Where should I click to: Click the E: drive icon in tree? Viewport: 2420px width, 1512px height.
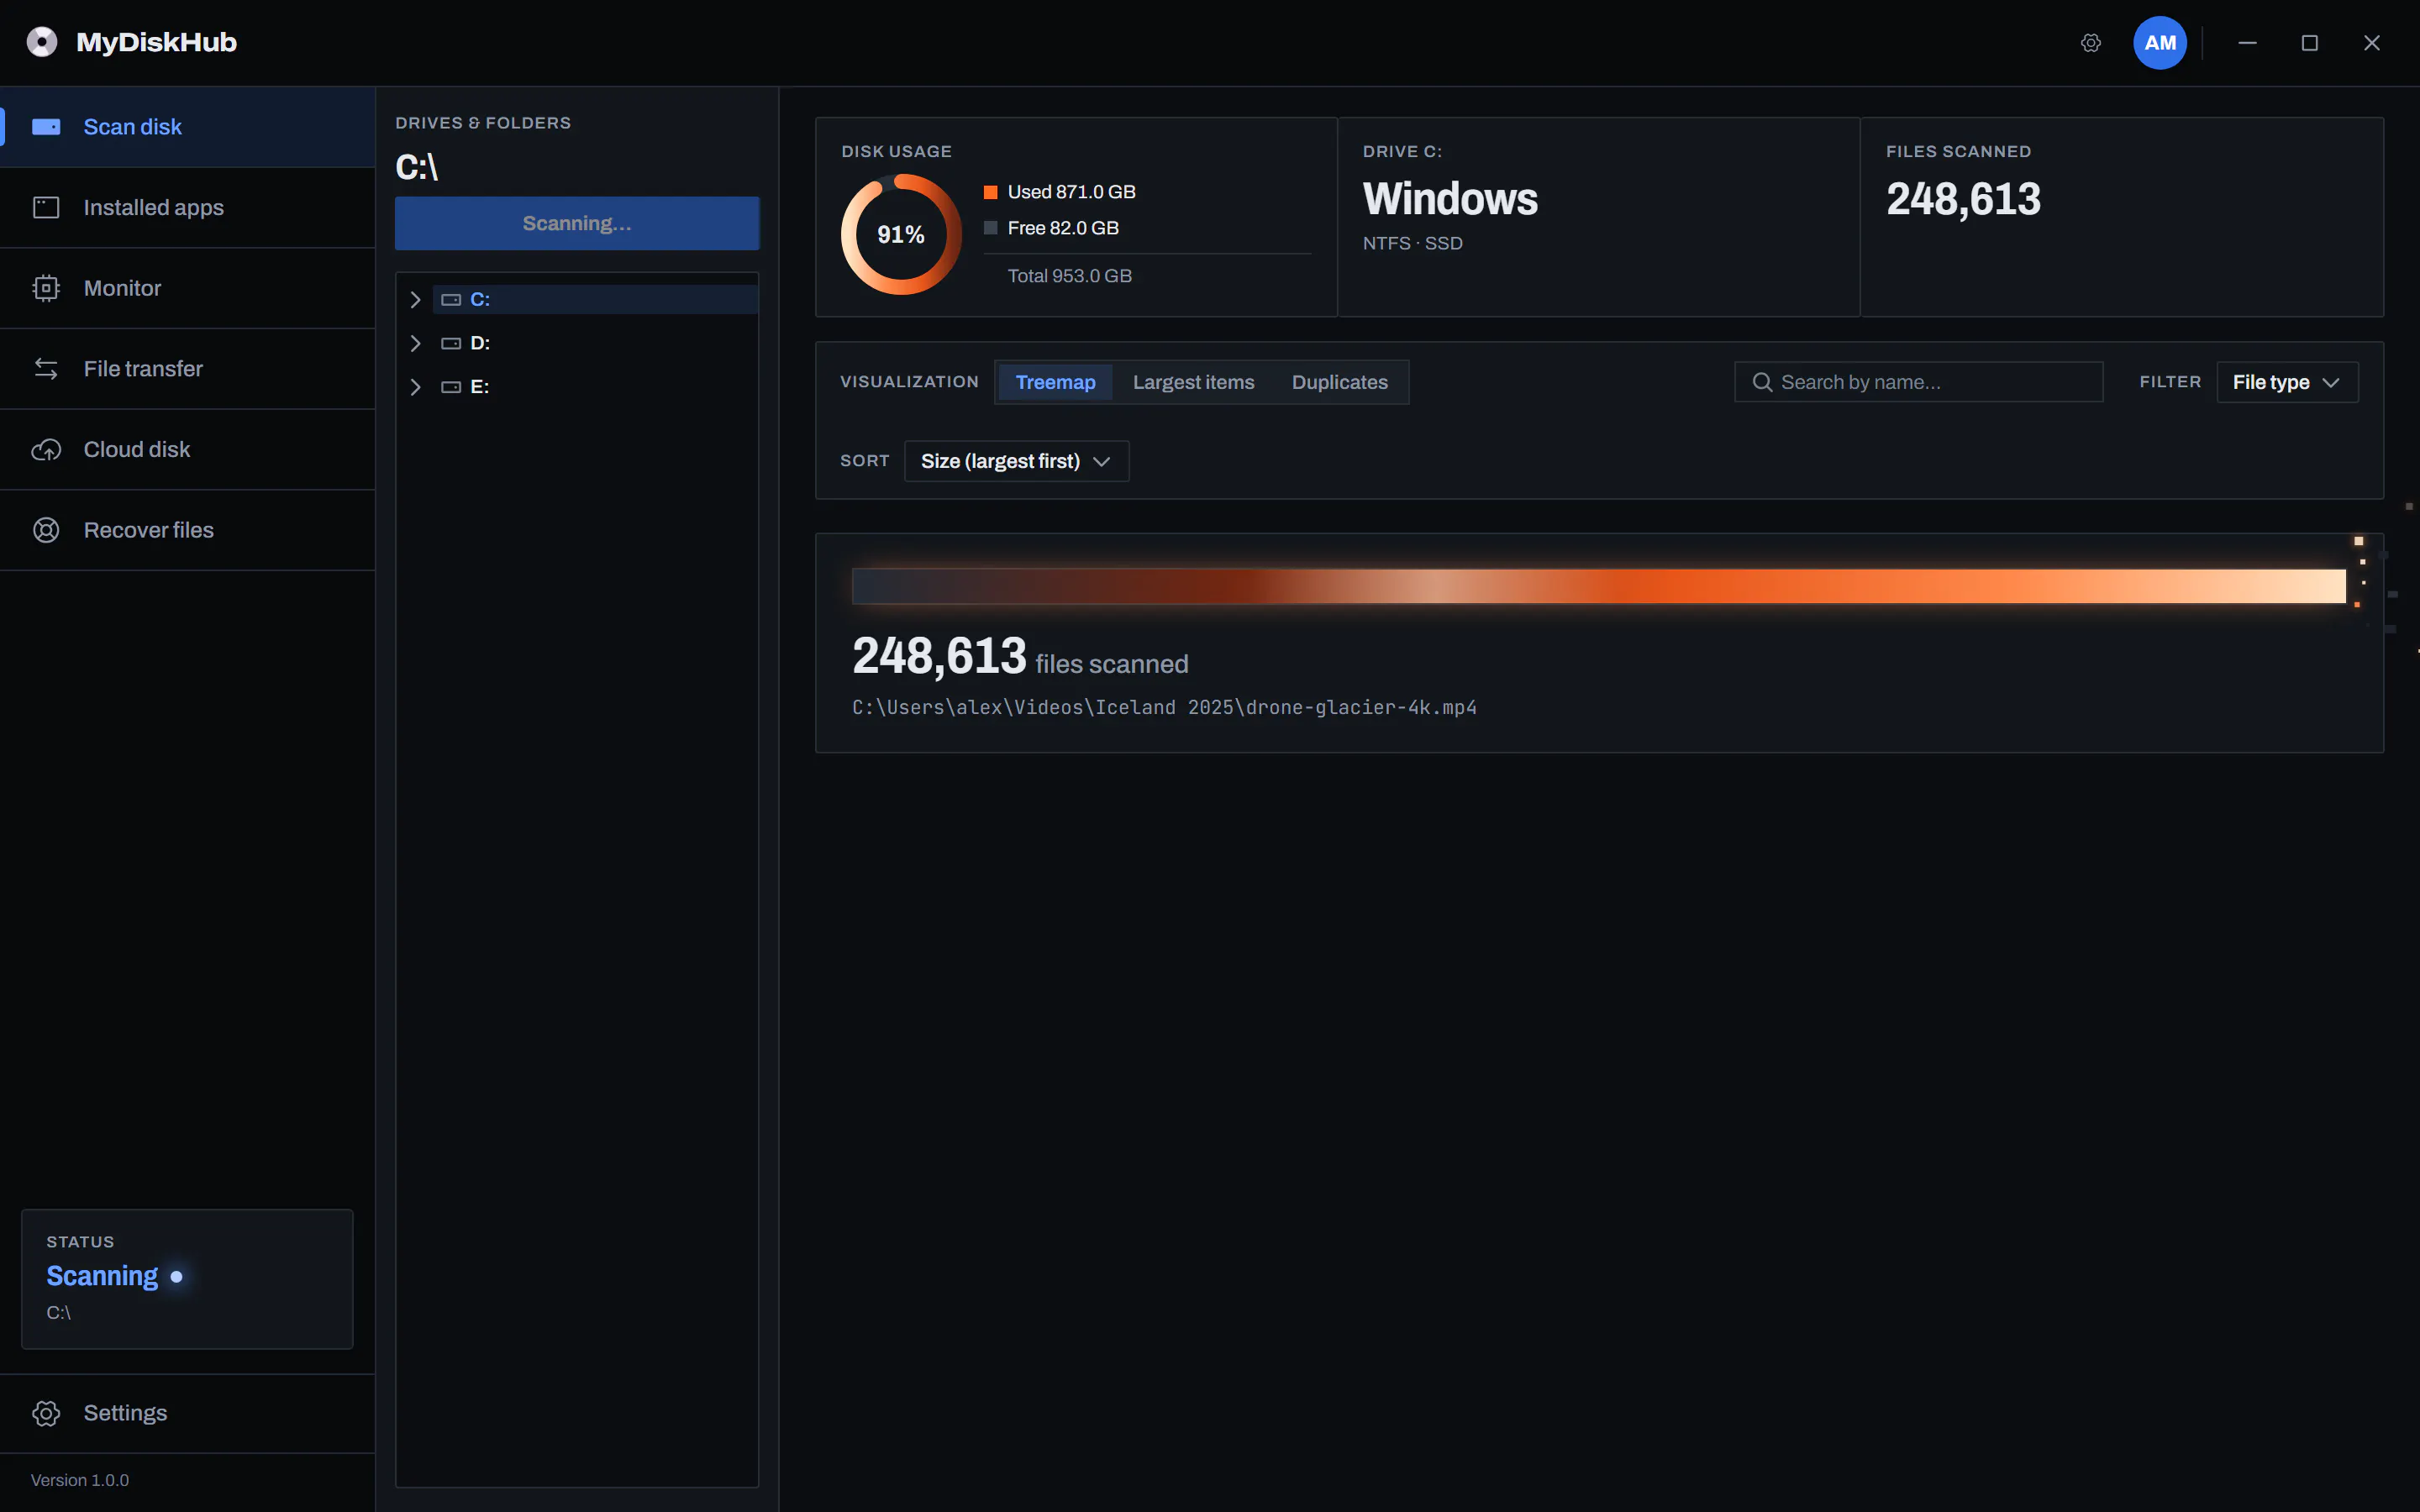[451, 387]
